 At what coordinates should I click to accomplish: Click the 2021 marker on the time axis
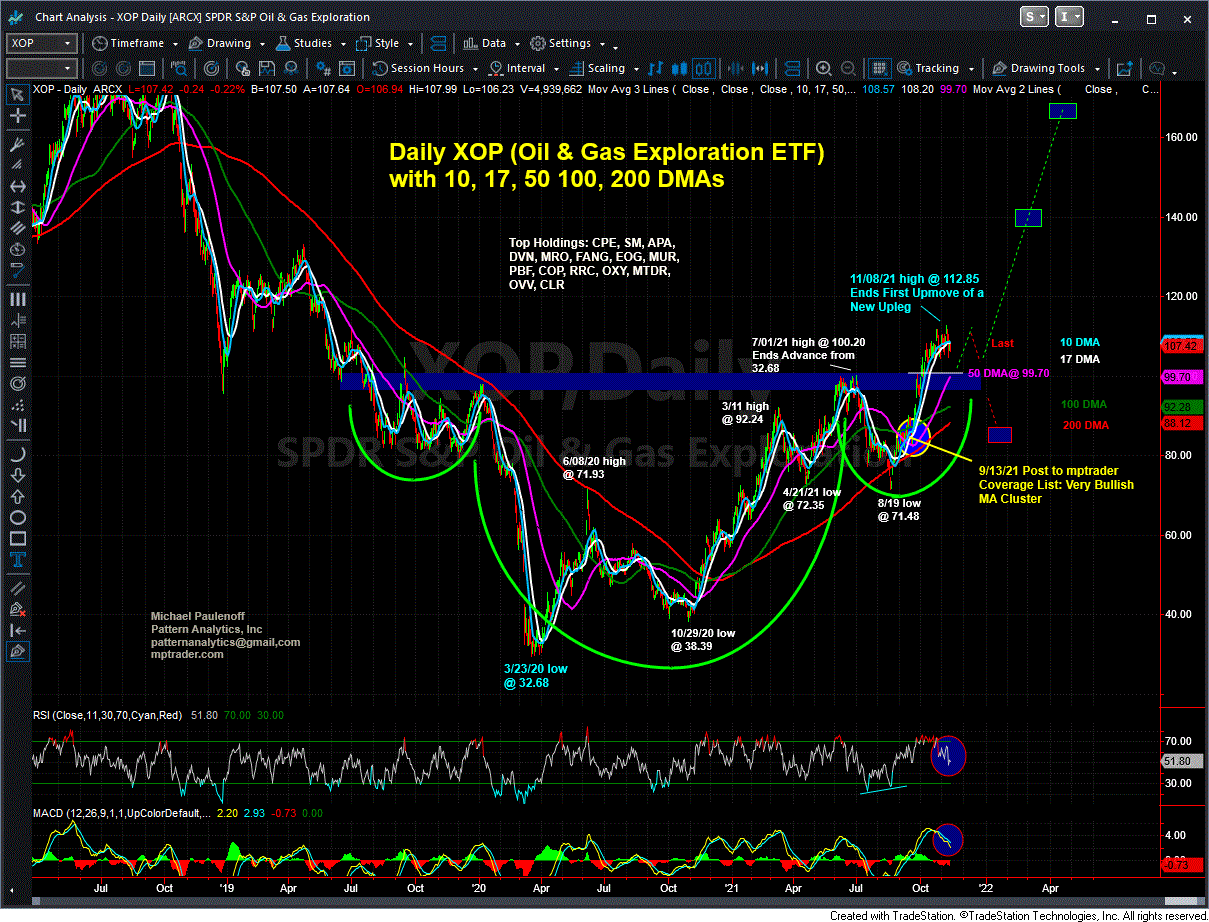[734, 887]
